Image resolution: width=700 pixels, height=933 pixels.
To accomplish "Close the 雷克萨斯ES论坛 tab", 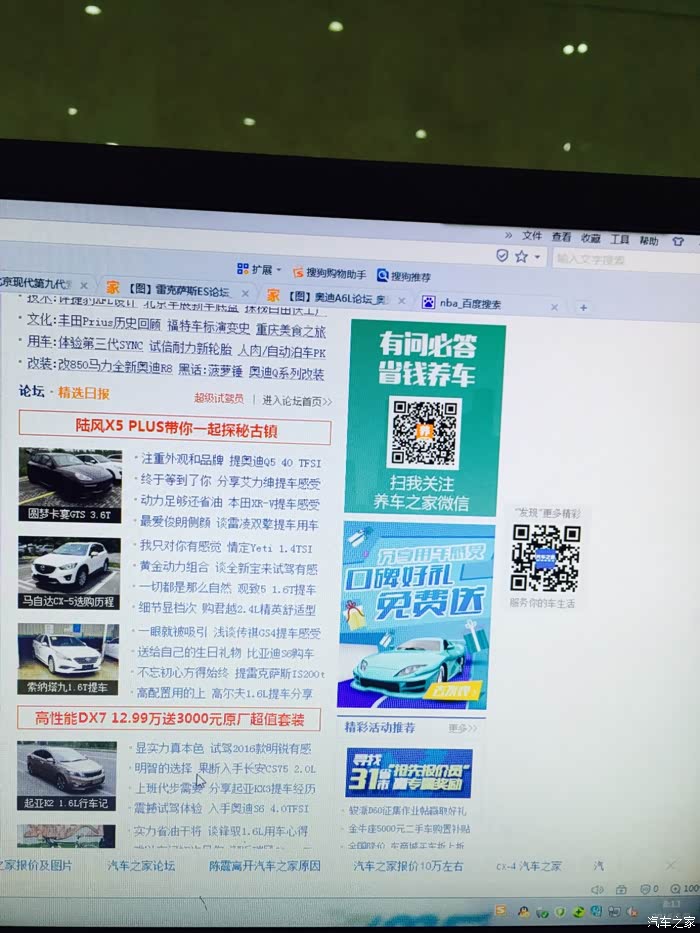I will pyautogui.click(x=245, y=293).
